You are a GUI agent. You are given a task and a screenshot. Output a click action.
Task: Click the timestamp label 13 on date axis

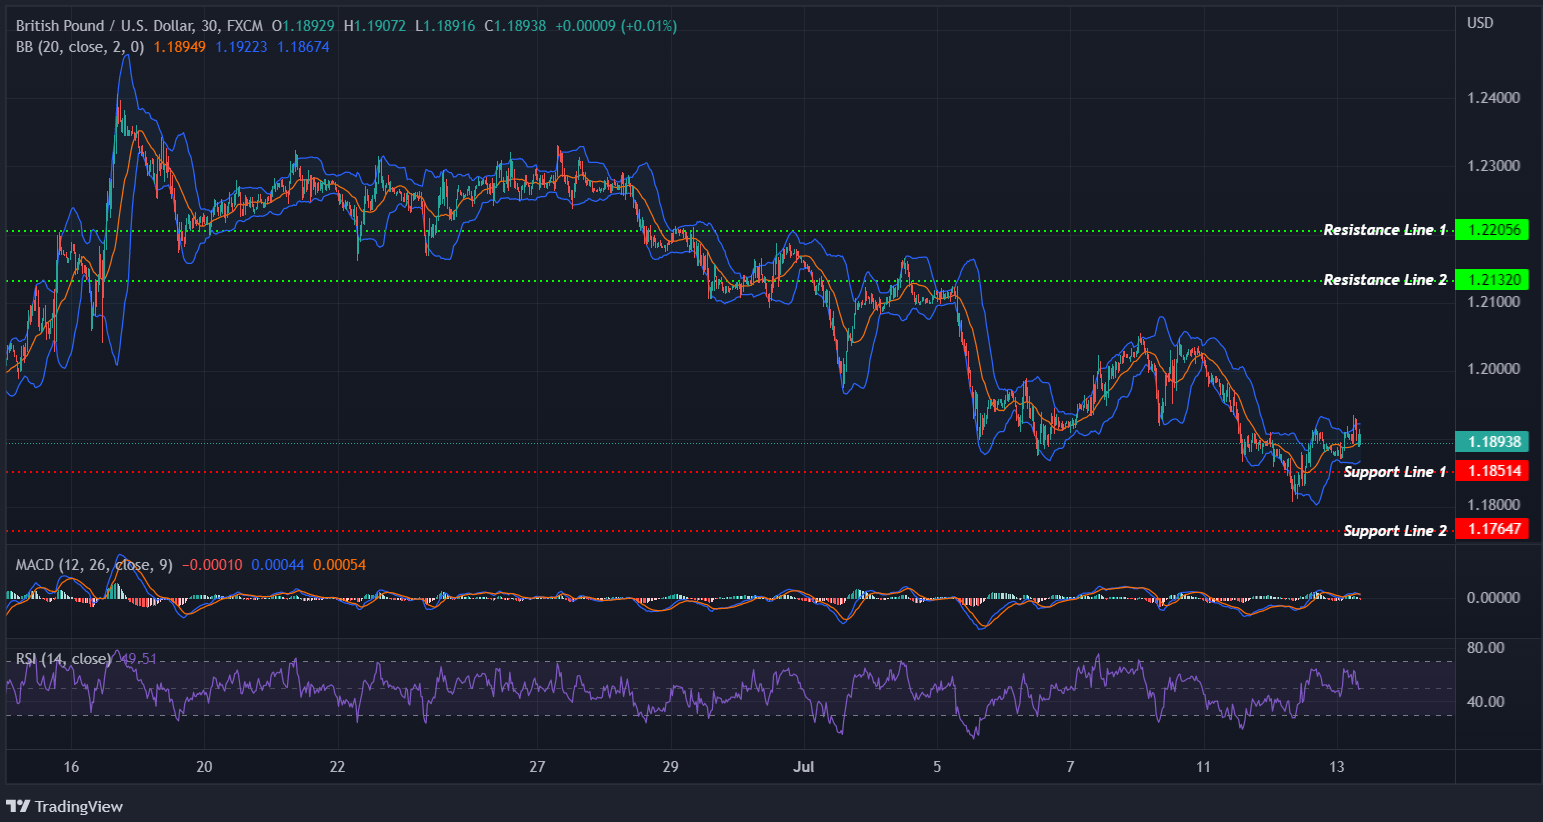(1336, 766)
